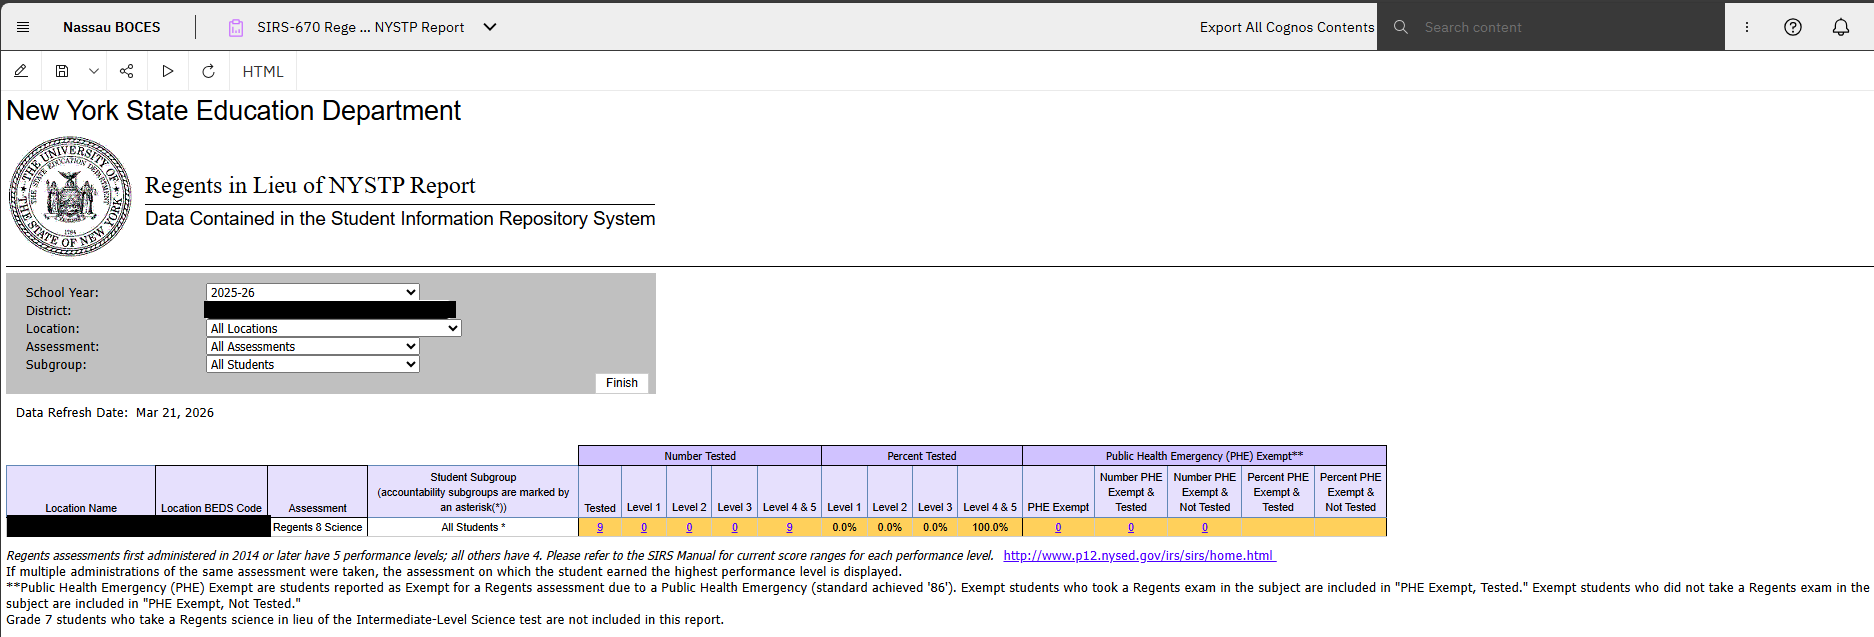
Task: Expand the save options arrow
Action: tap(93, 71)
